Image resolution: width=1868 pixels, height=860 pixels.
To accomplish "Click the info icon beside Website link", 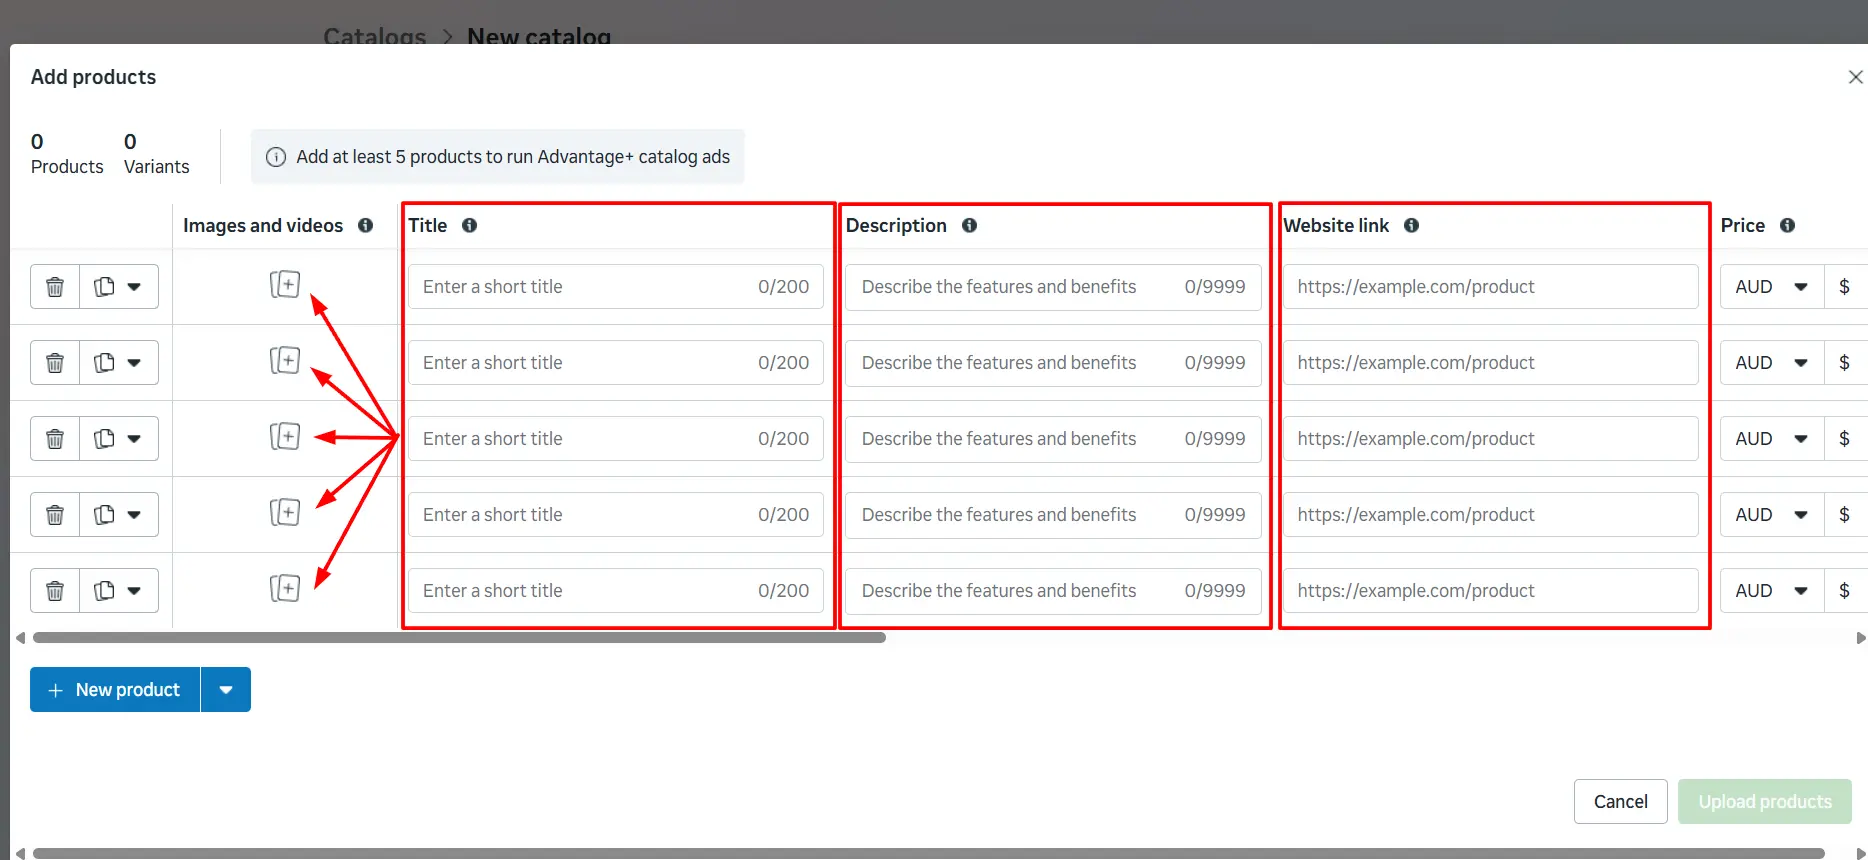I will 1411,226.
